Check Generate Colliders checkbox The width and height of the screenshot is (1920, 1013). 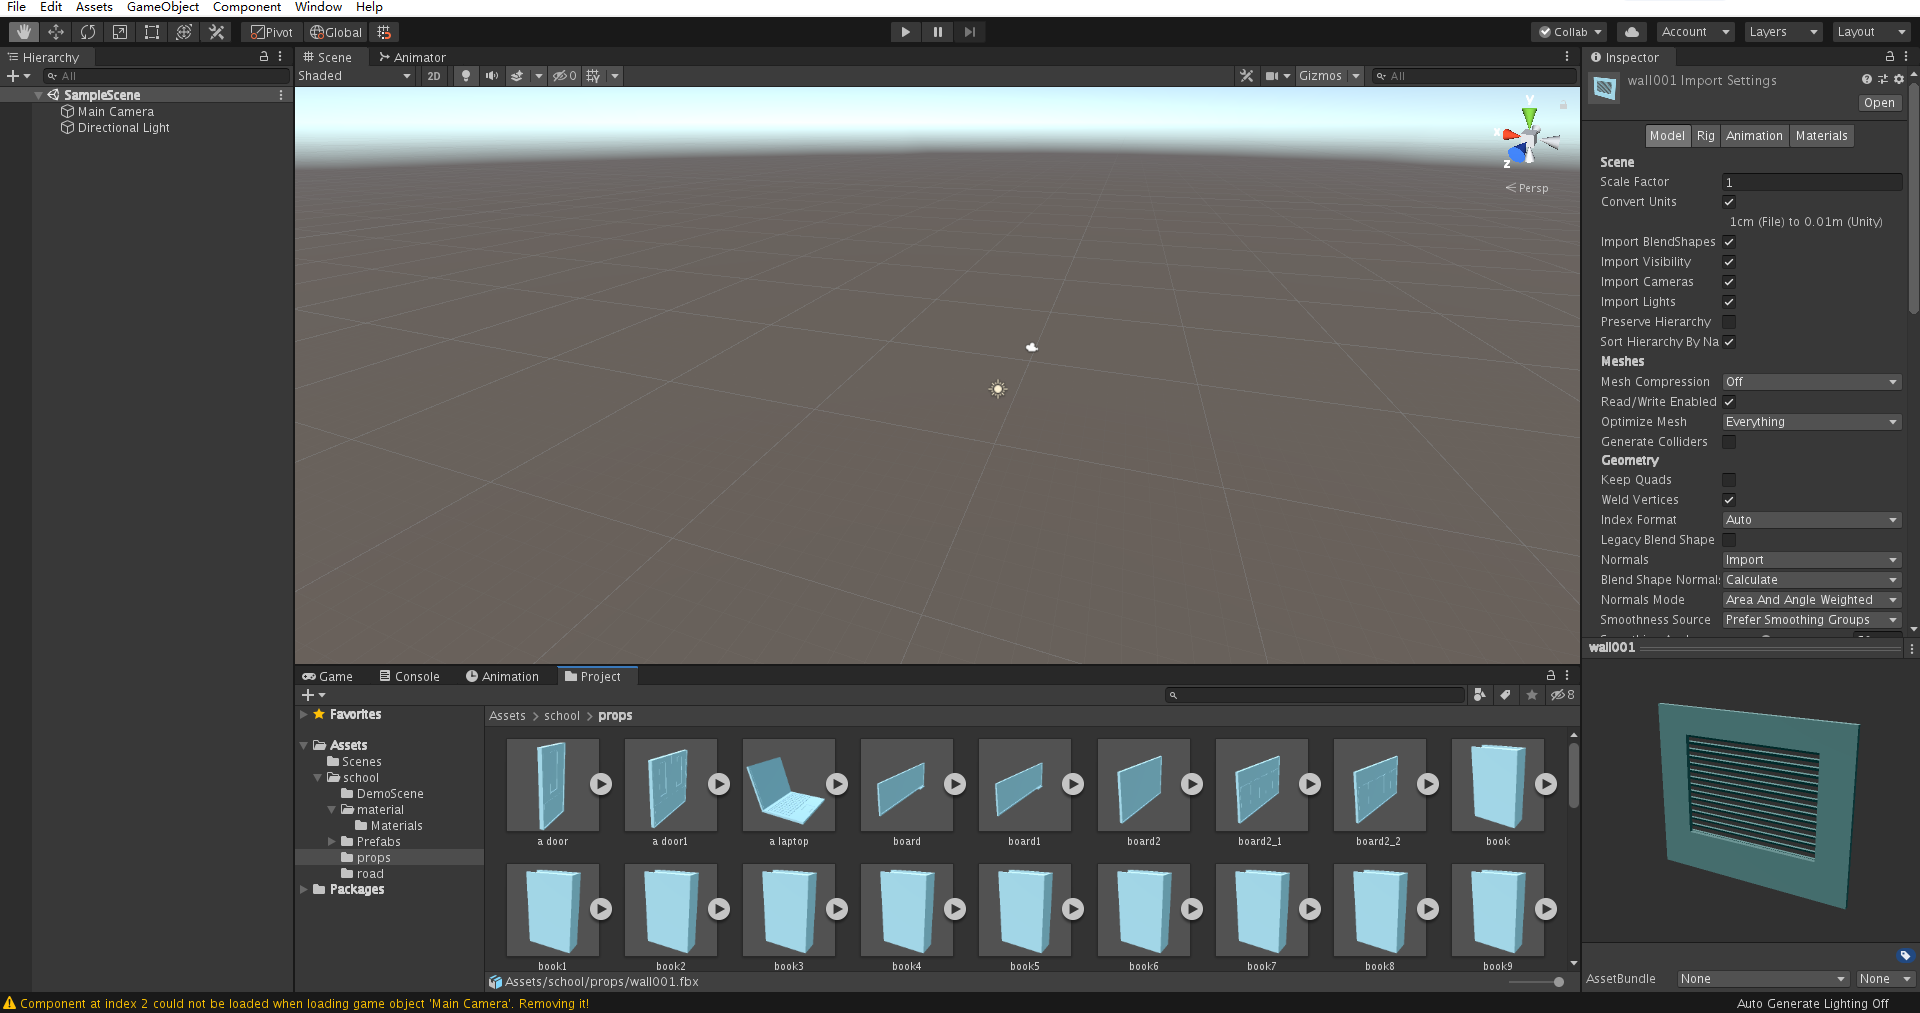pyautogui.click(x=1729, y=442)
